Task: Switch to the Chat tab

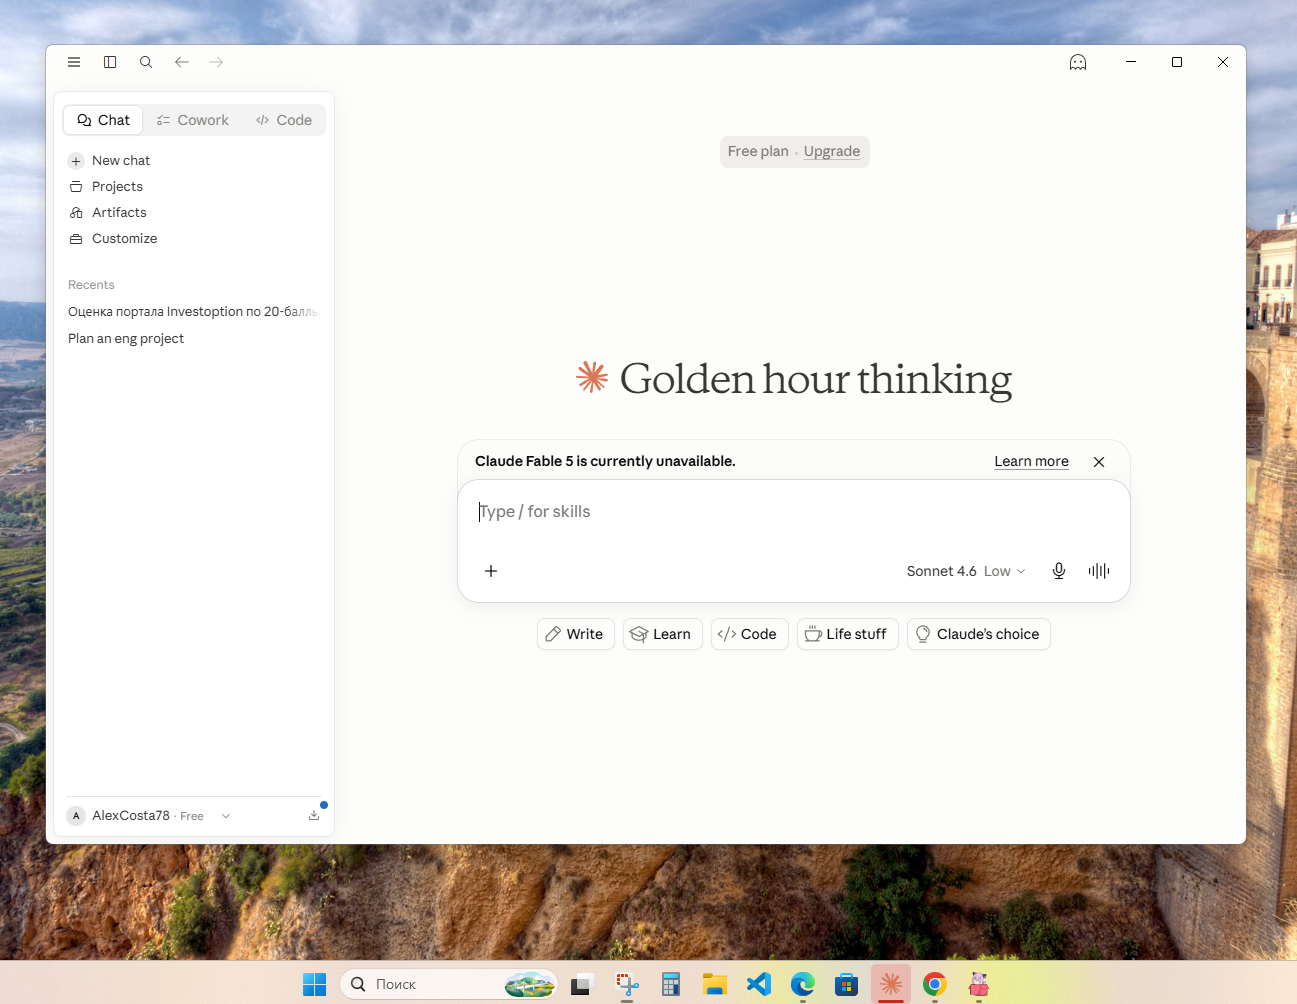Action: 104,120
